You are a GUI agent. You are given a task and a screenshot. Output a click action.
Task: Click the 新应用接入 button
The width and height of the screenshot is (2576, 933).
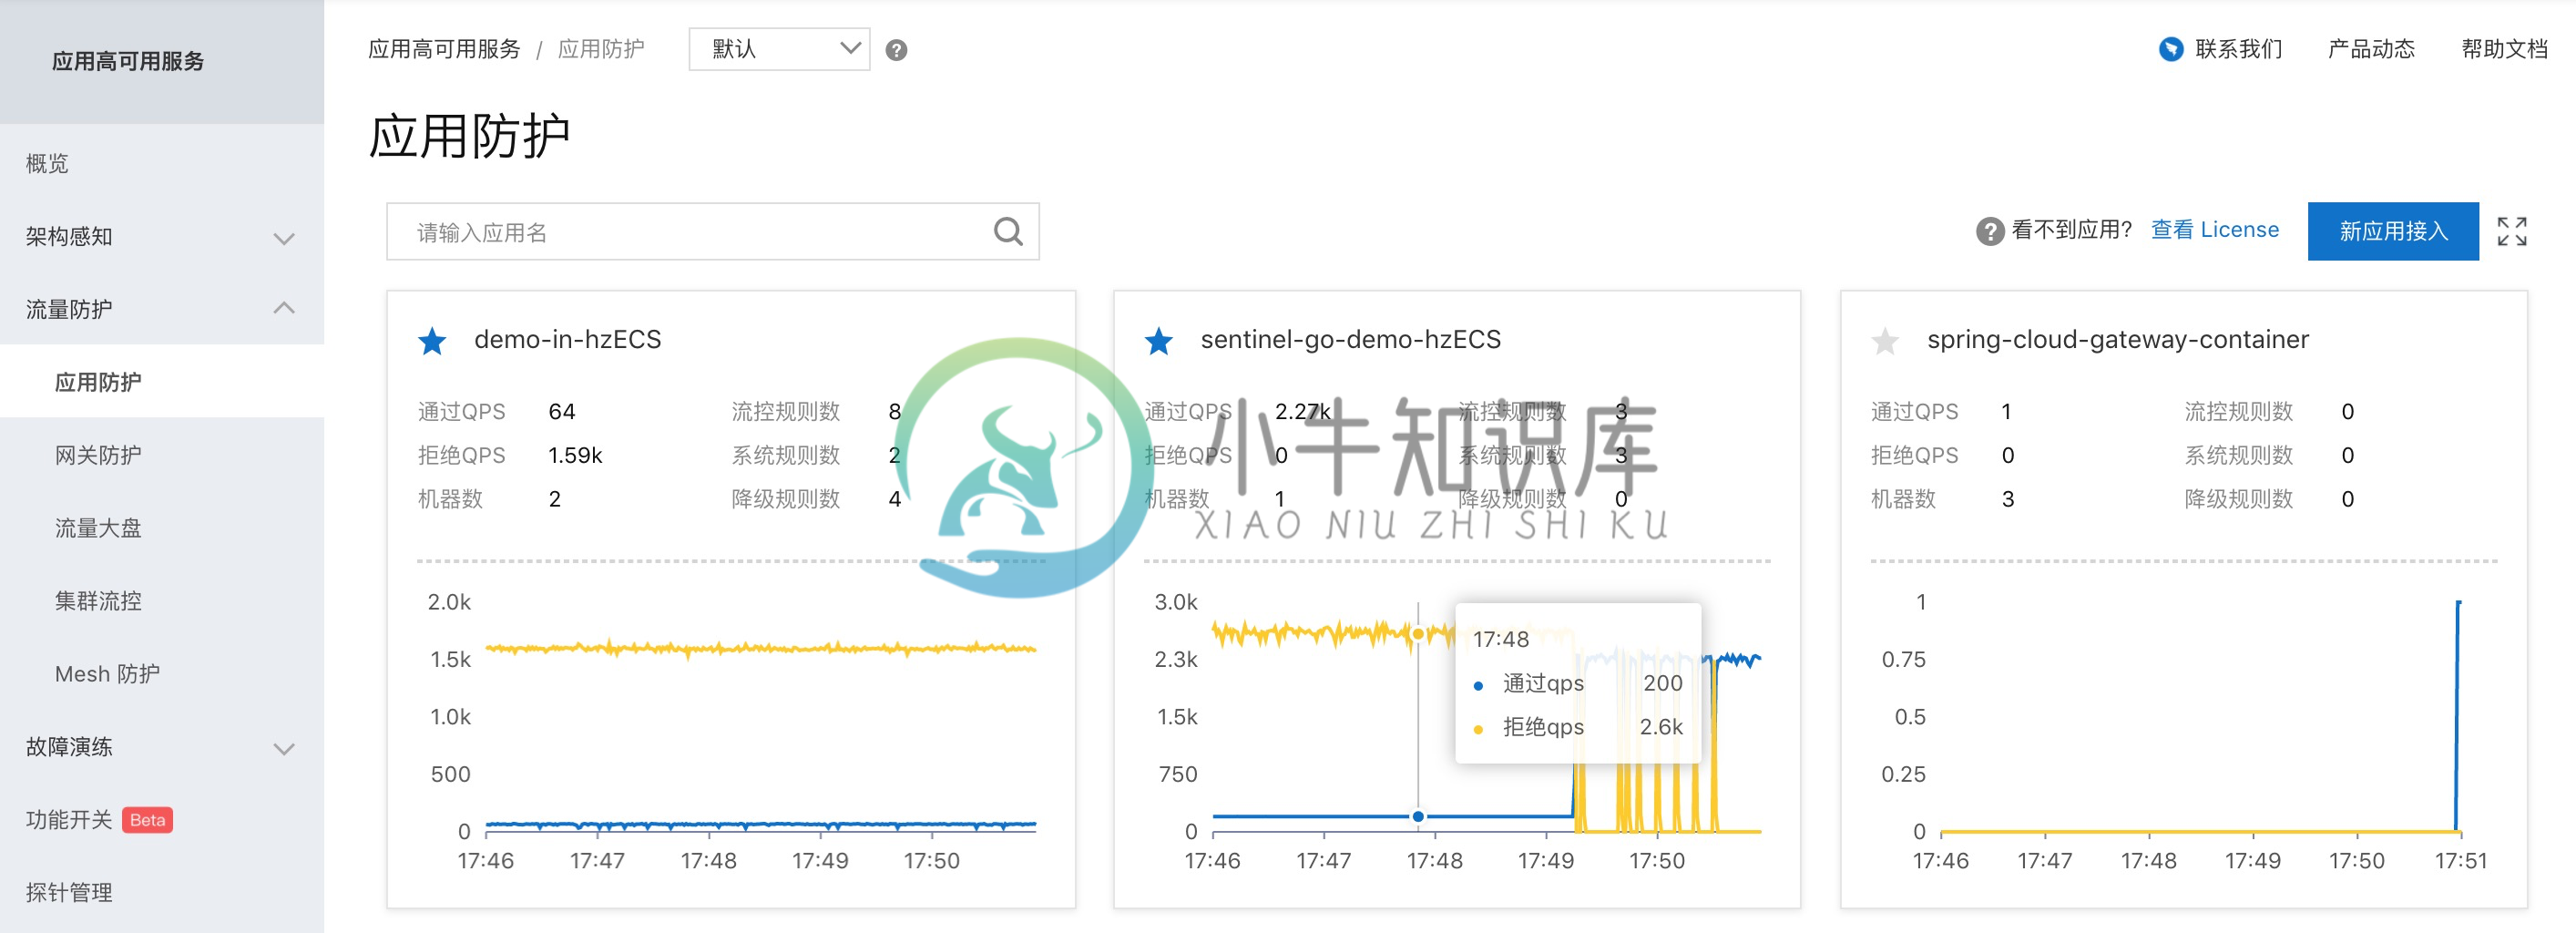[2392, 231]
